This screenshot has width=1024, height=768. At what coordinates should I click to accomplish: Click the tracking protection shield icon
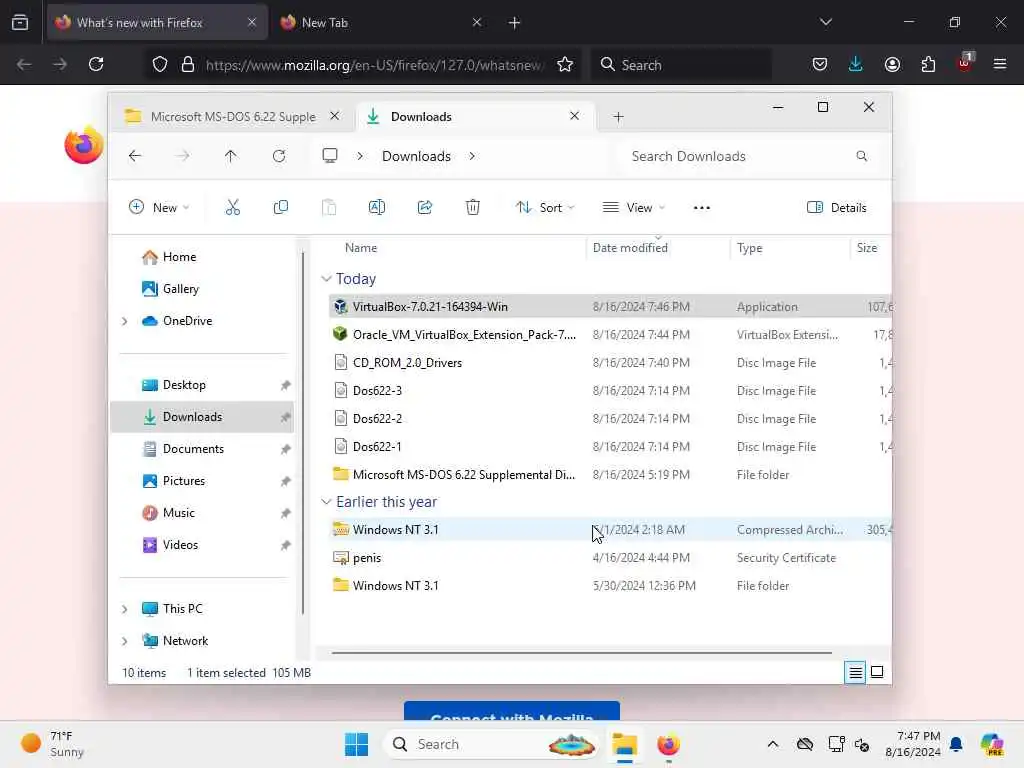tap(160, 64)
